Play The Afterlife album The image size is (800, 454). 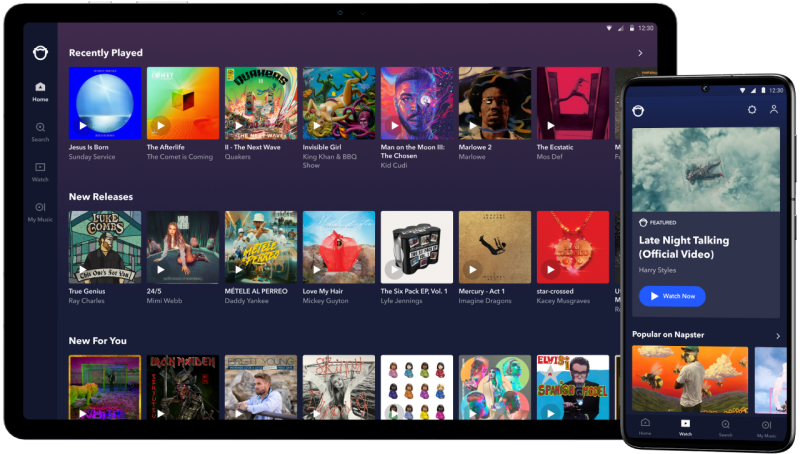tap(161, 125)
